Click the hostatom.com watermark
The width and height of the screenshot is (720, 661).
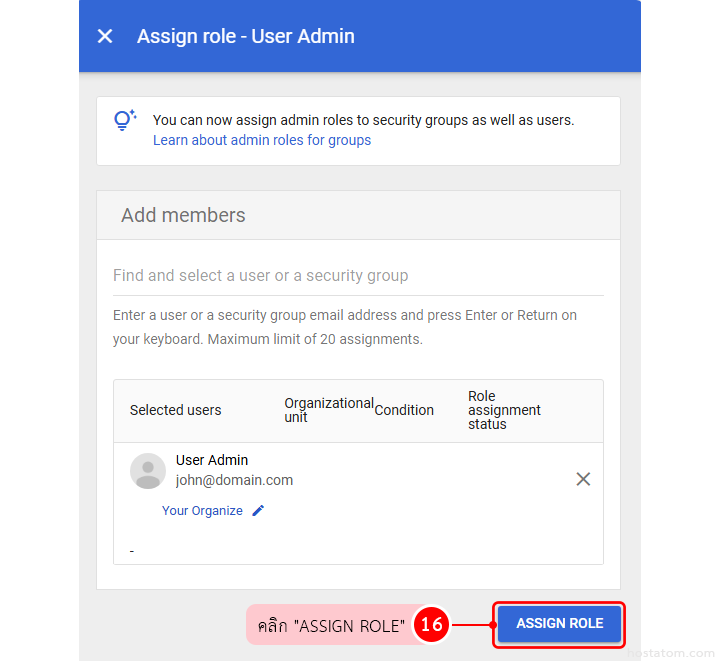(672, 652)
